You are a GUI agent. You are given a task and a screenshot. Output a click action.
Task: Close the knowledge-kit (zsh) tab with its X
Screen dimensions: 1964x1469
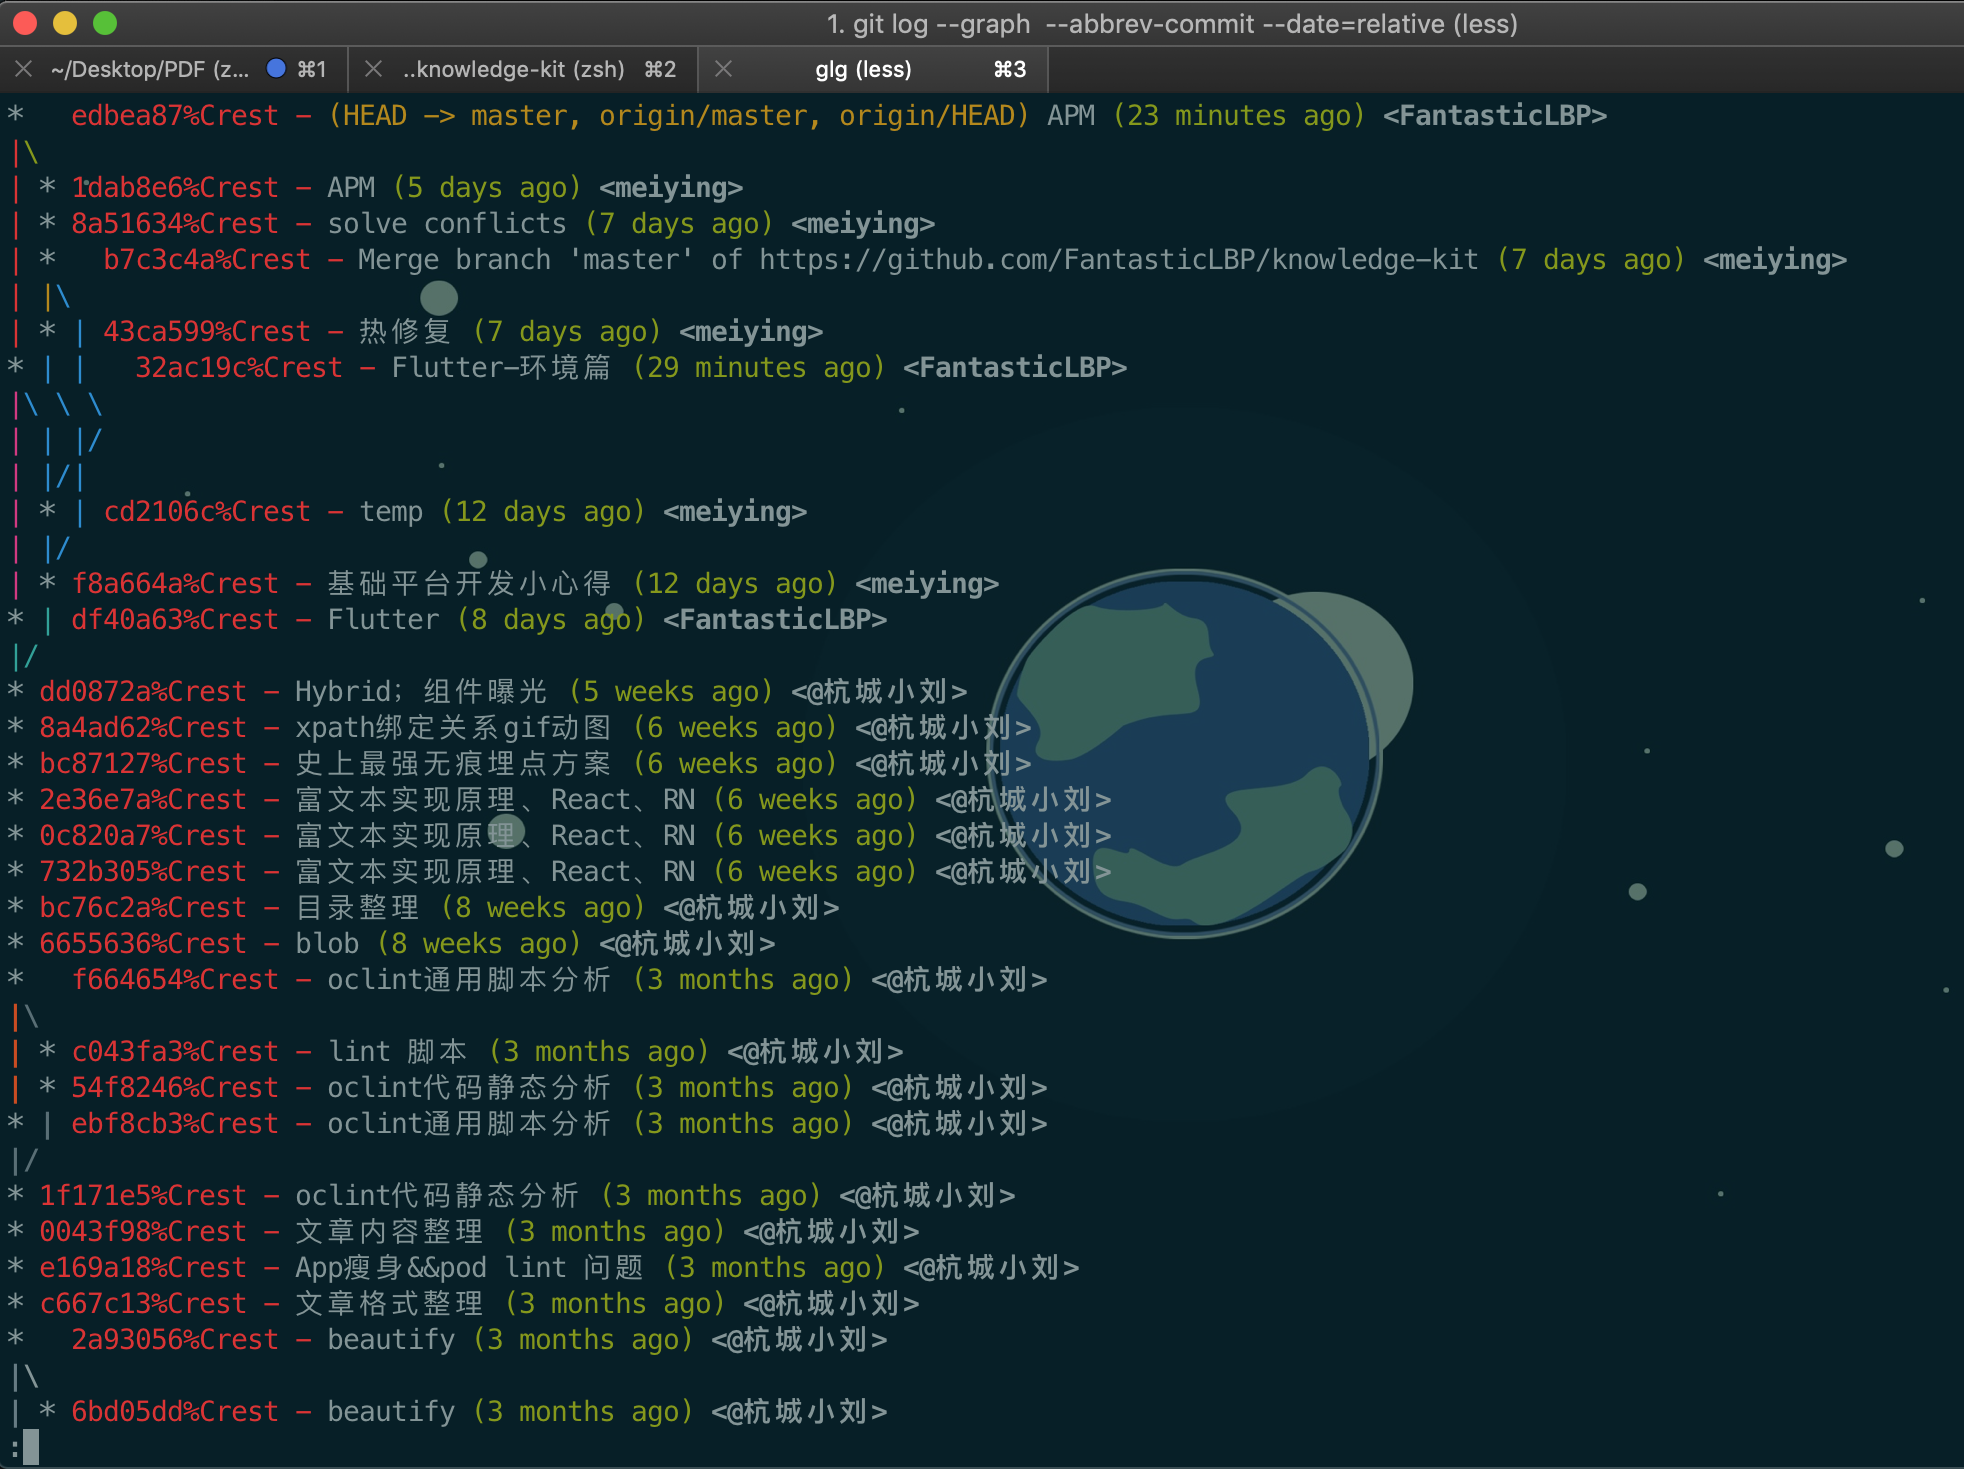pos(374,69)
